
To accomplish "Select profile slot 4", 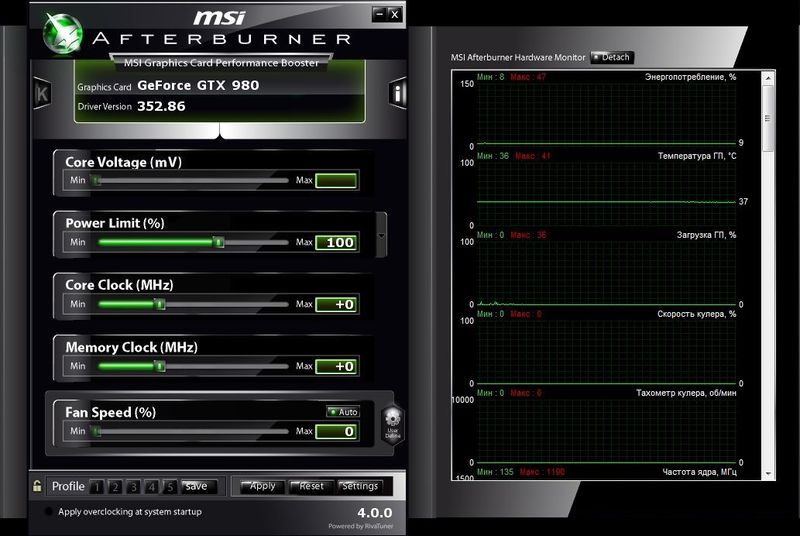I will tap(152, 487).
